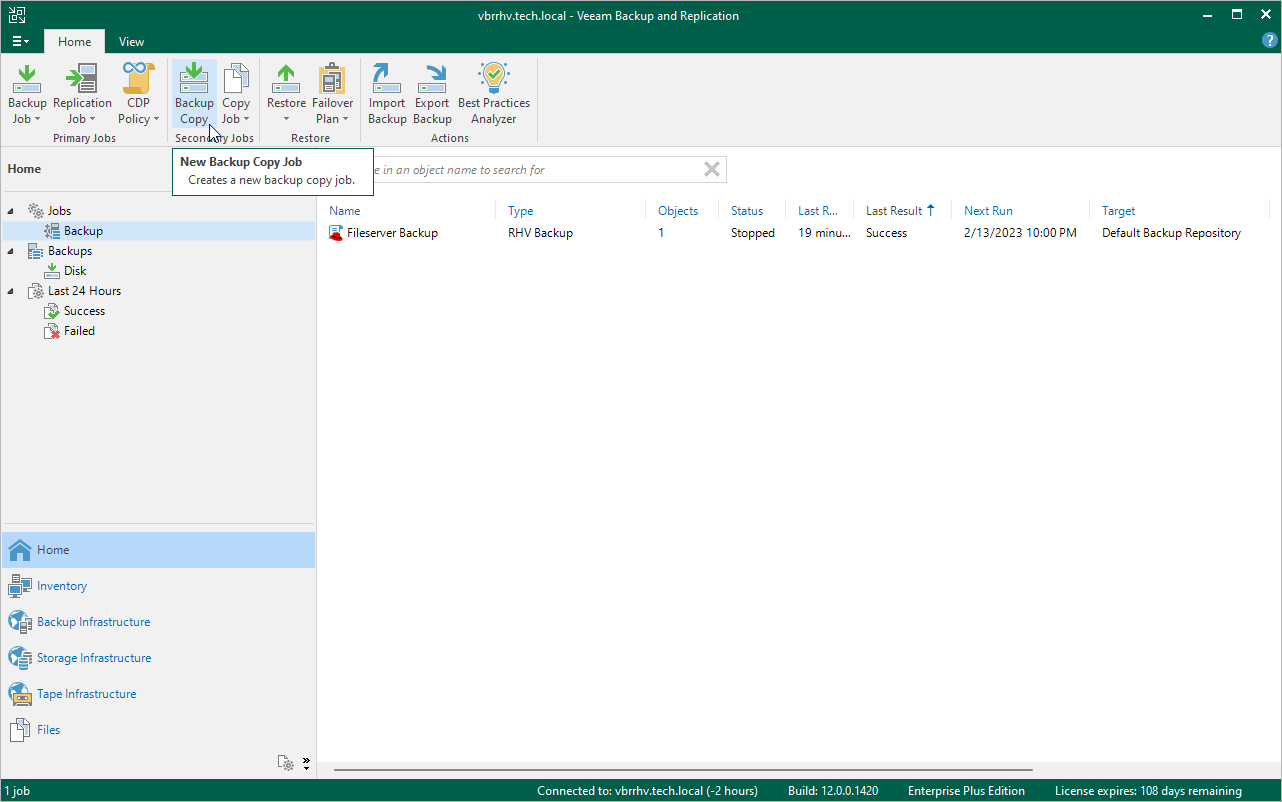Choose Export Backup in the ribbon
This screenshot has width=1282, height=802.
click(x=432, y=94)
